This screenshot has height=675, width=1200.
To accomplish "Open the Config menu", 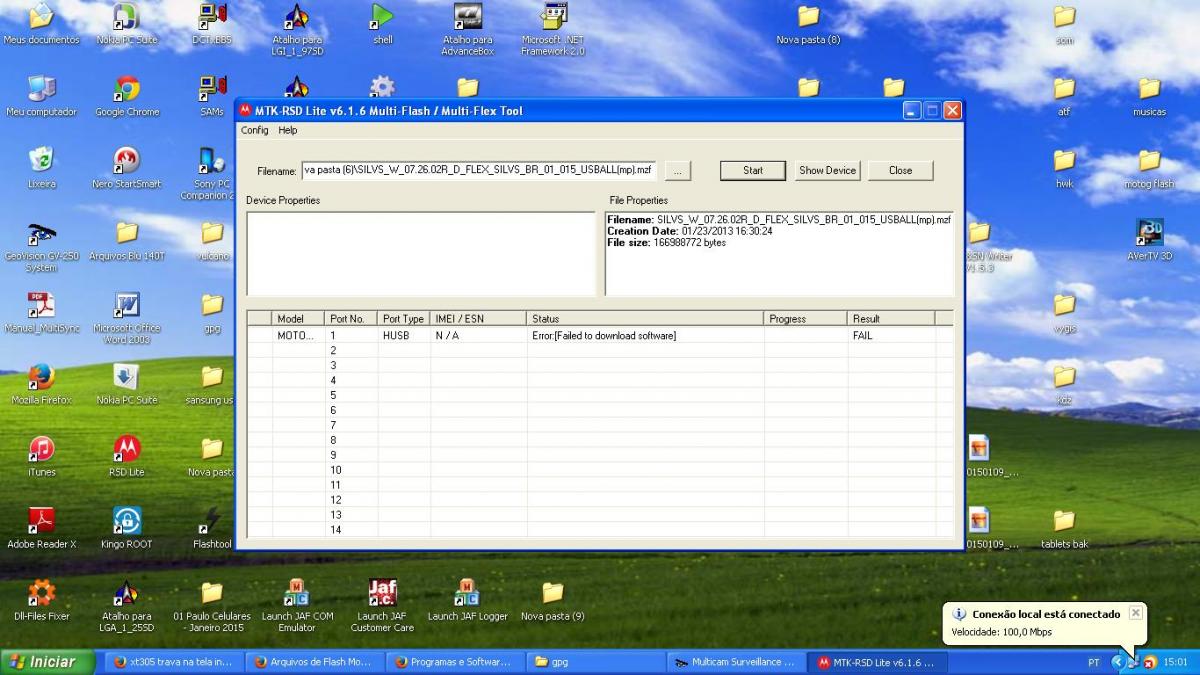I will pos(254,130).
